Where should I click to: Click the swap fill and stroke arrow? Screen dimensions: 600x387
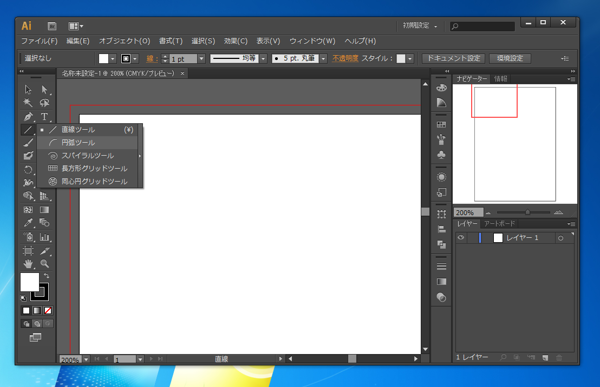pos(47,276)
